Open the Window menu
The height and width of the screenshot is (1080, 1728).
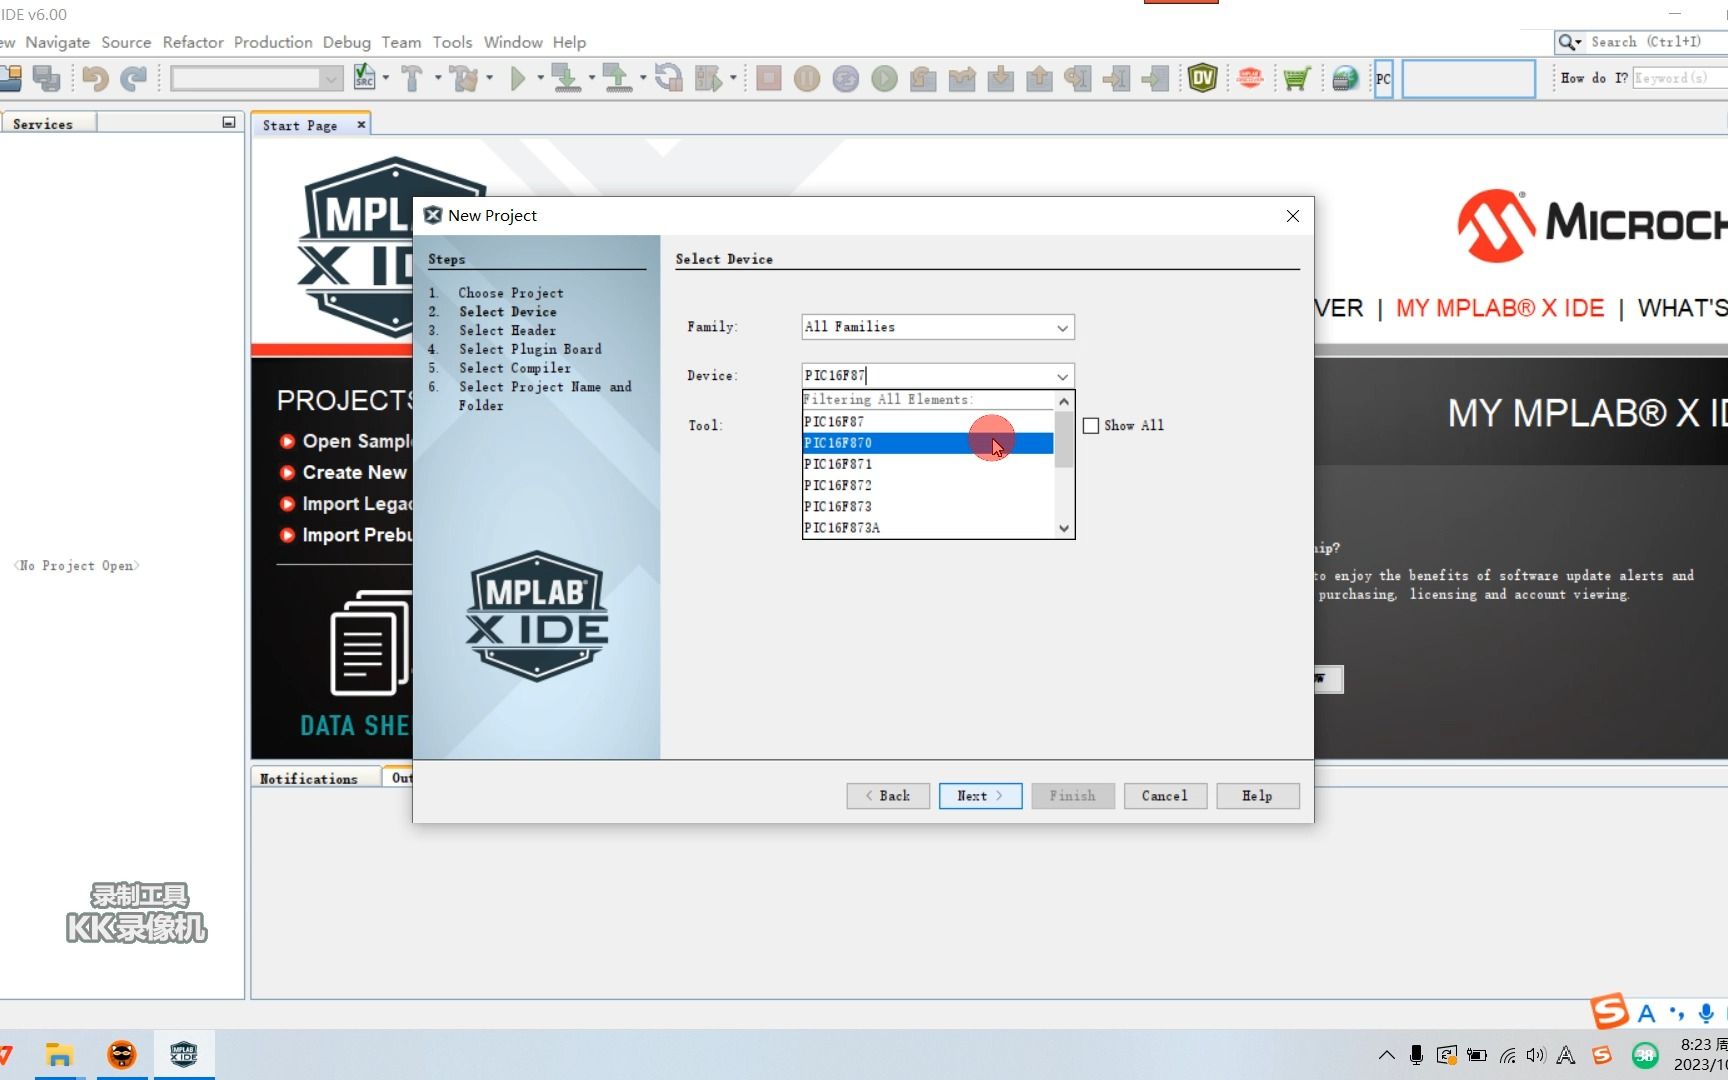click(x=513, y=42)
